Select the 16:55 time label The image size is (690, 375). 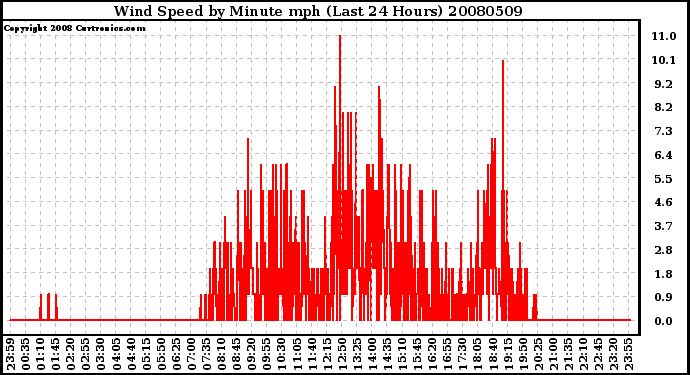pos(448,354)
